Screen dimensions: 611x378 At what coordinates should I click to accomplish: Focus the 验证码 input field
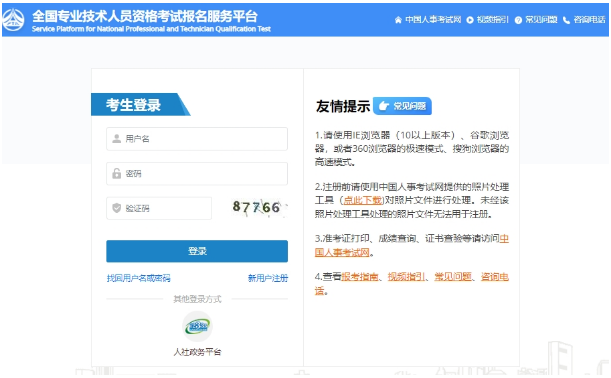159,208
